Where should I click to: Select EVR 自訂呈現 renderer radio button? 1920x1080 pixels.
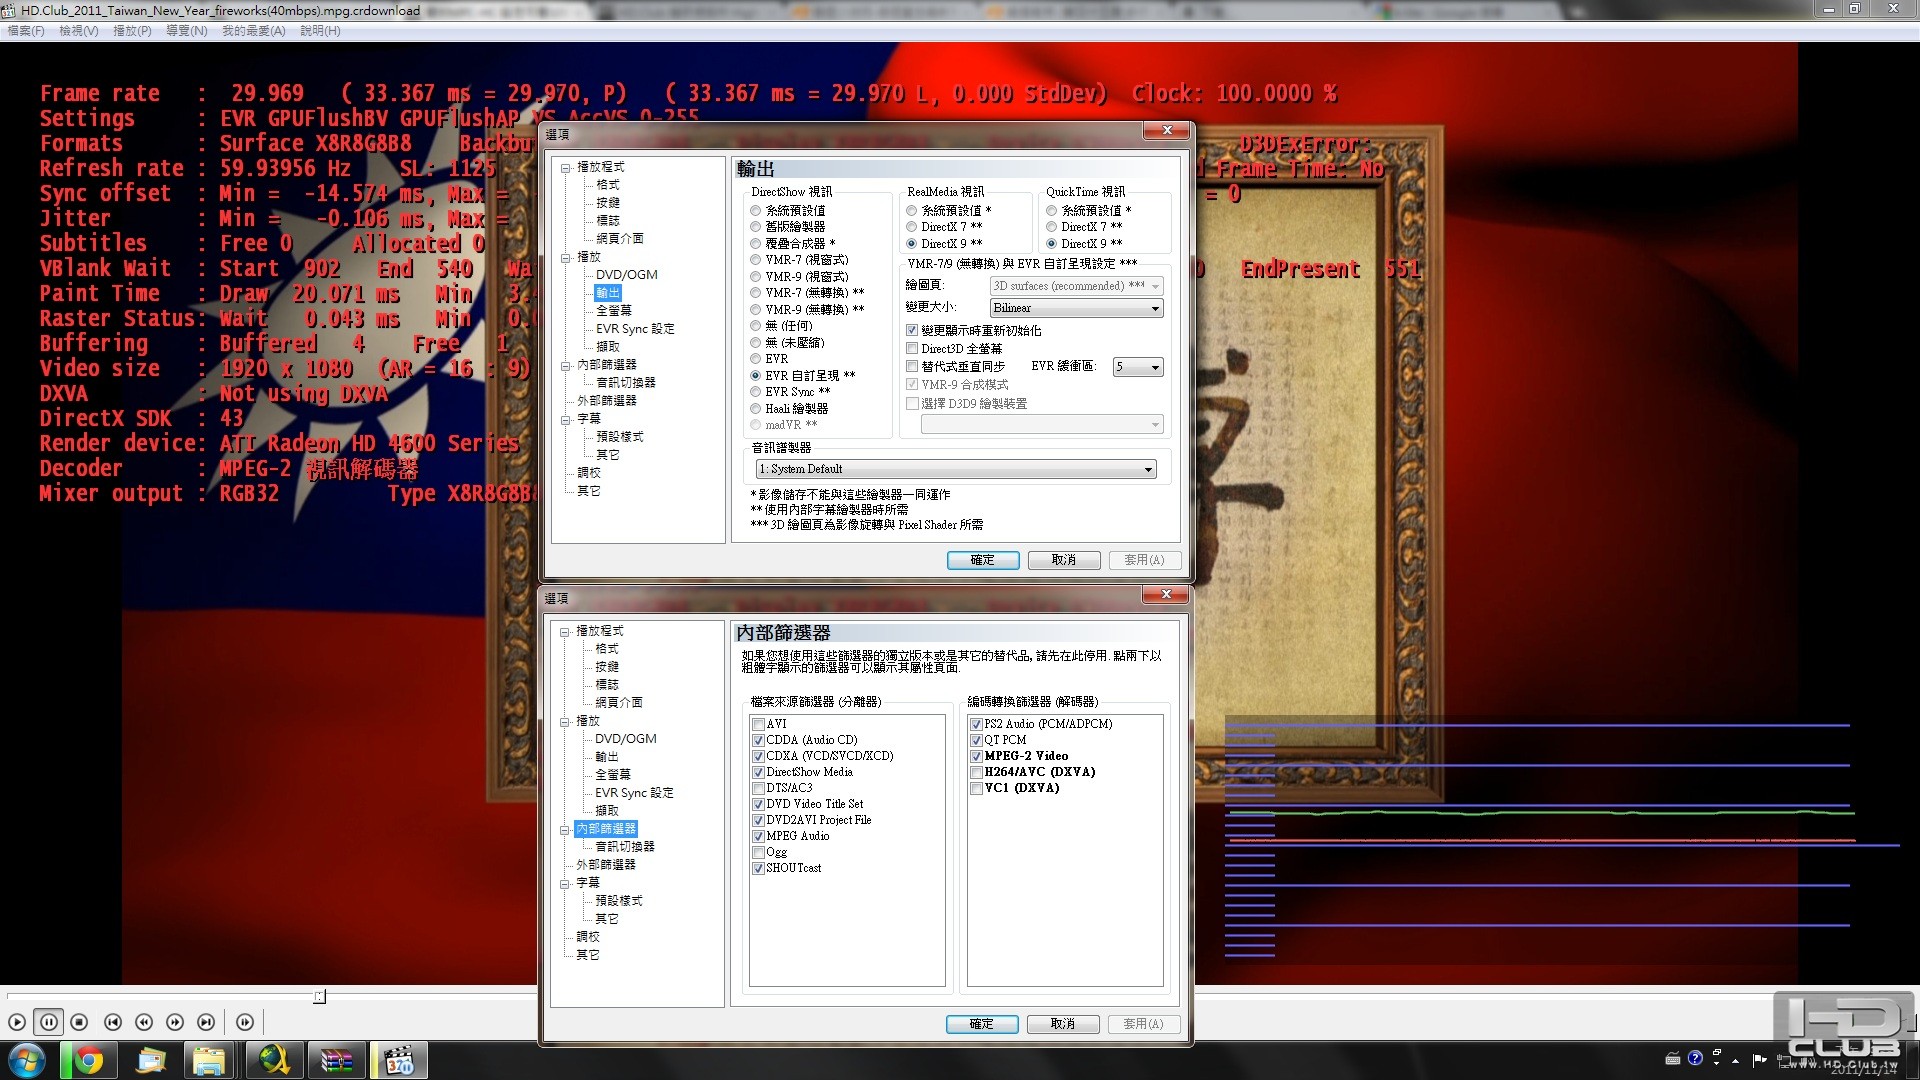point(756,376)
